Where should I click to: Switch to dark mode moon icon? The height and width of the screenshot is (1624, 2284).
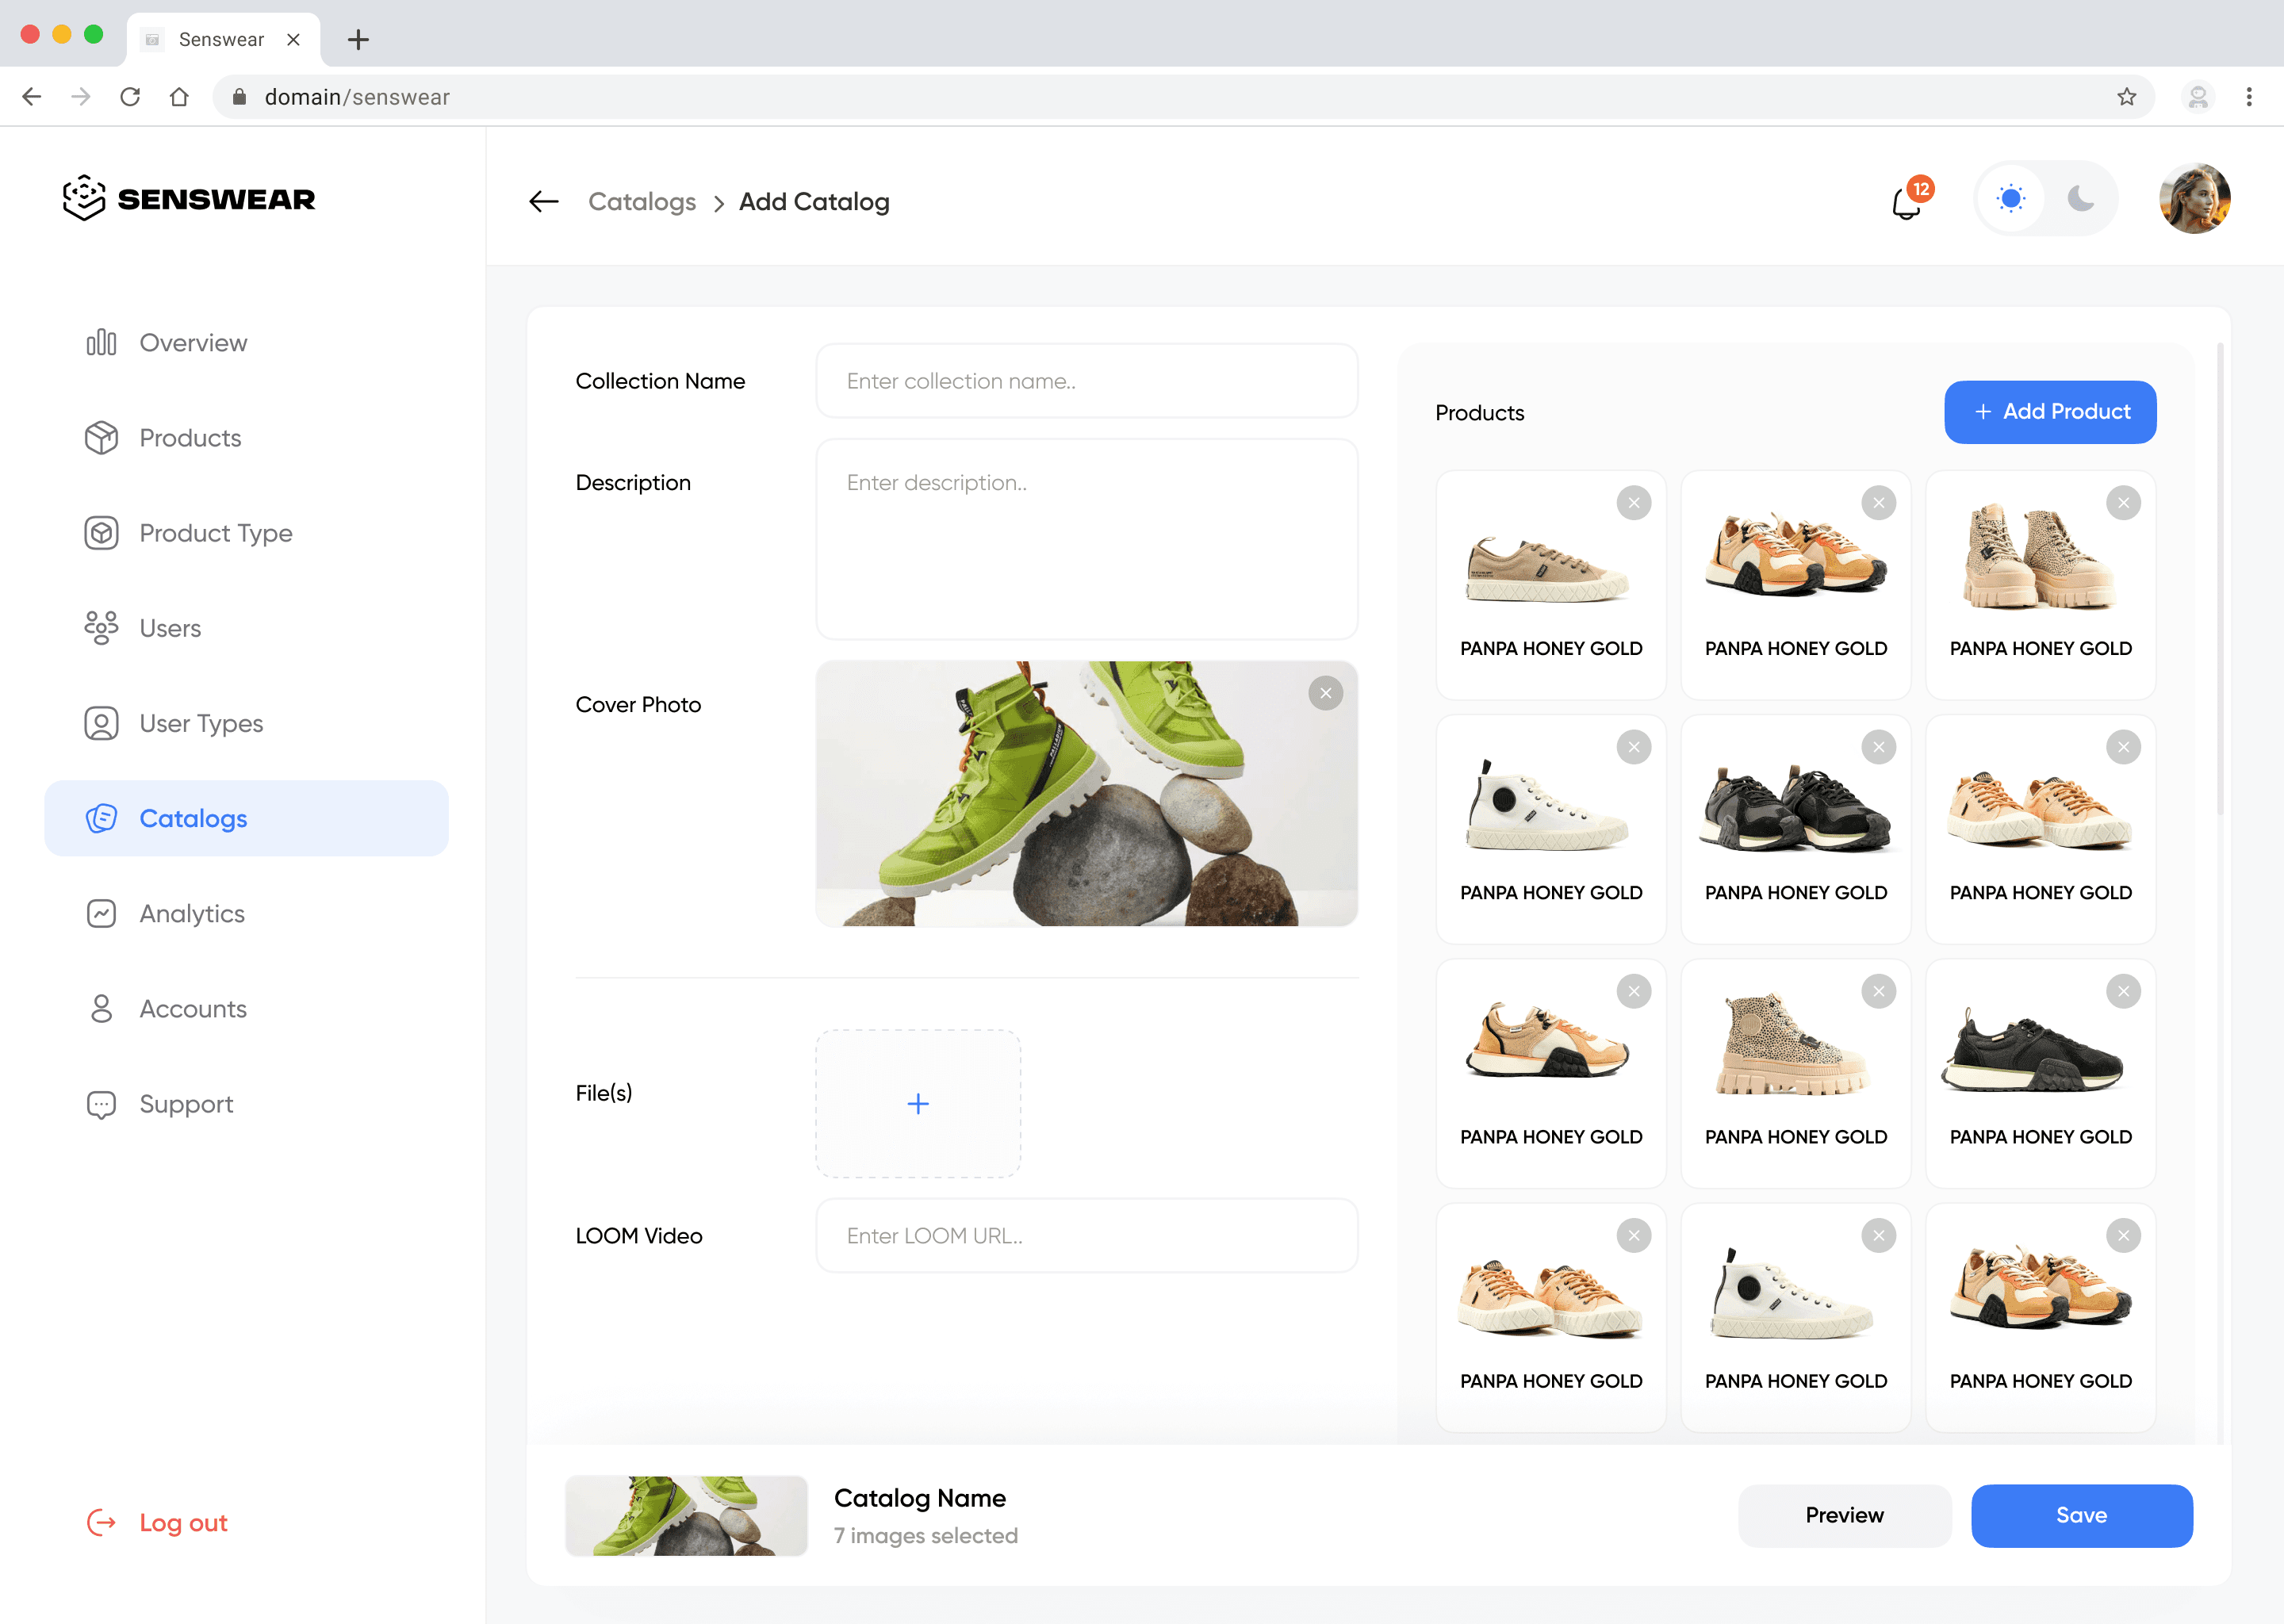pos(2081,198)
